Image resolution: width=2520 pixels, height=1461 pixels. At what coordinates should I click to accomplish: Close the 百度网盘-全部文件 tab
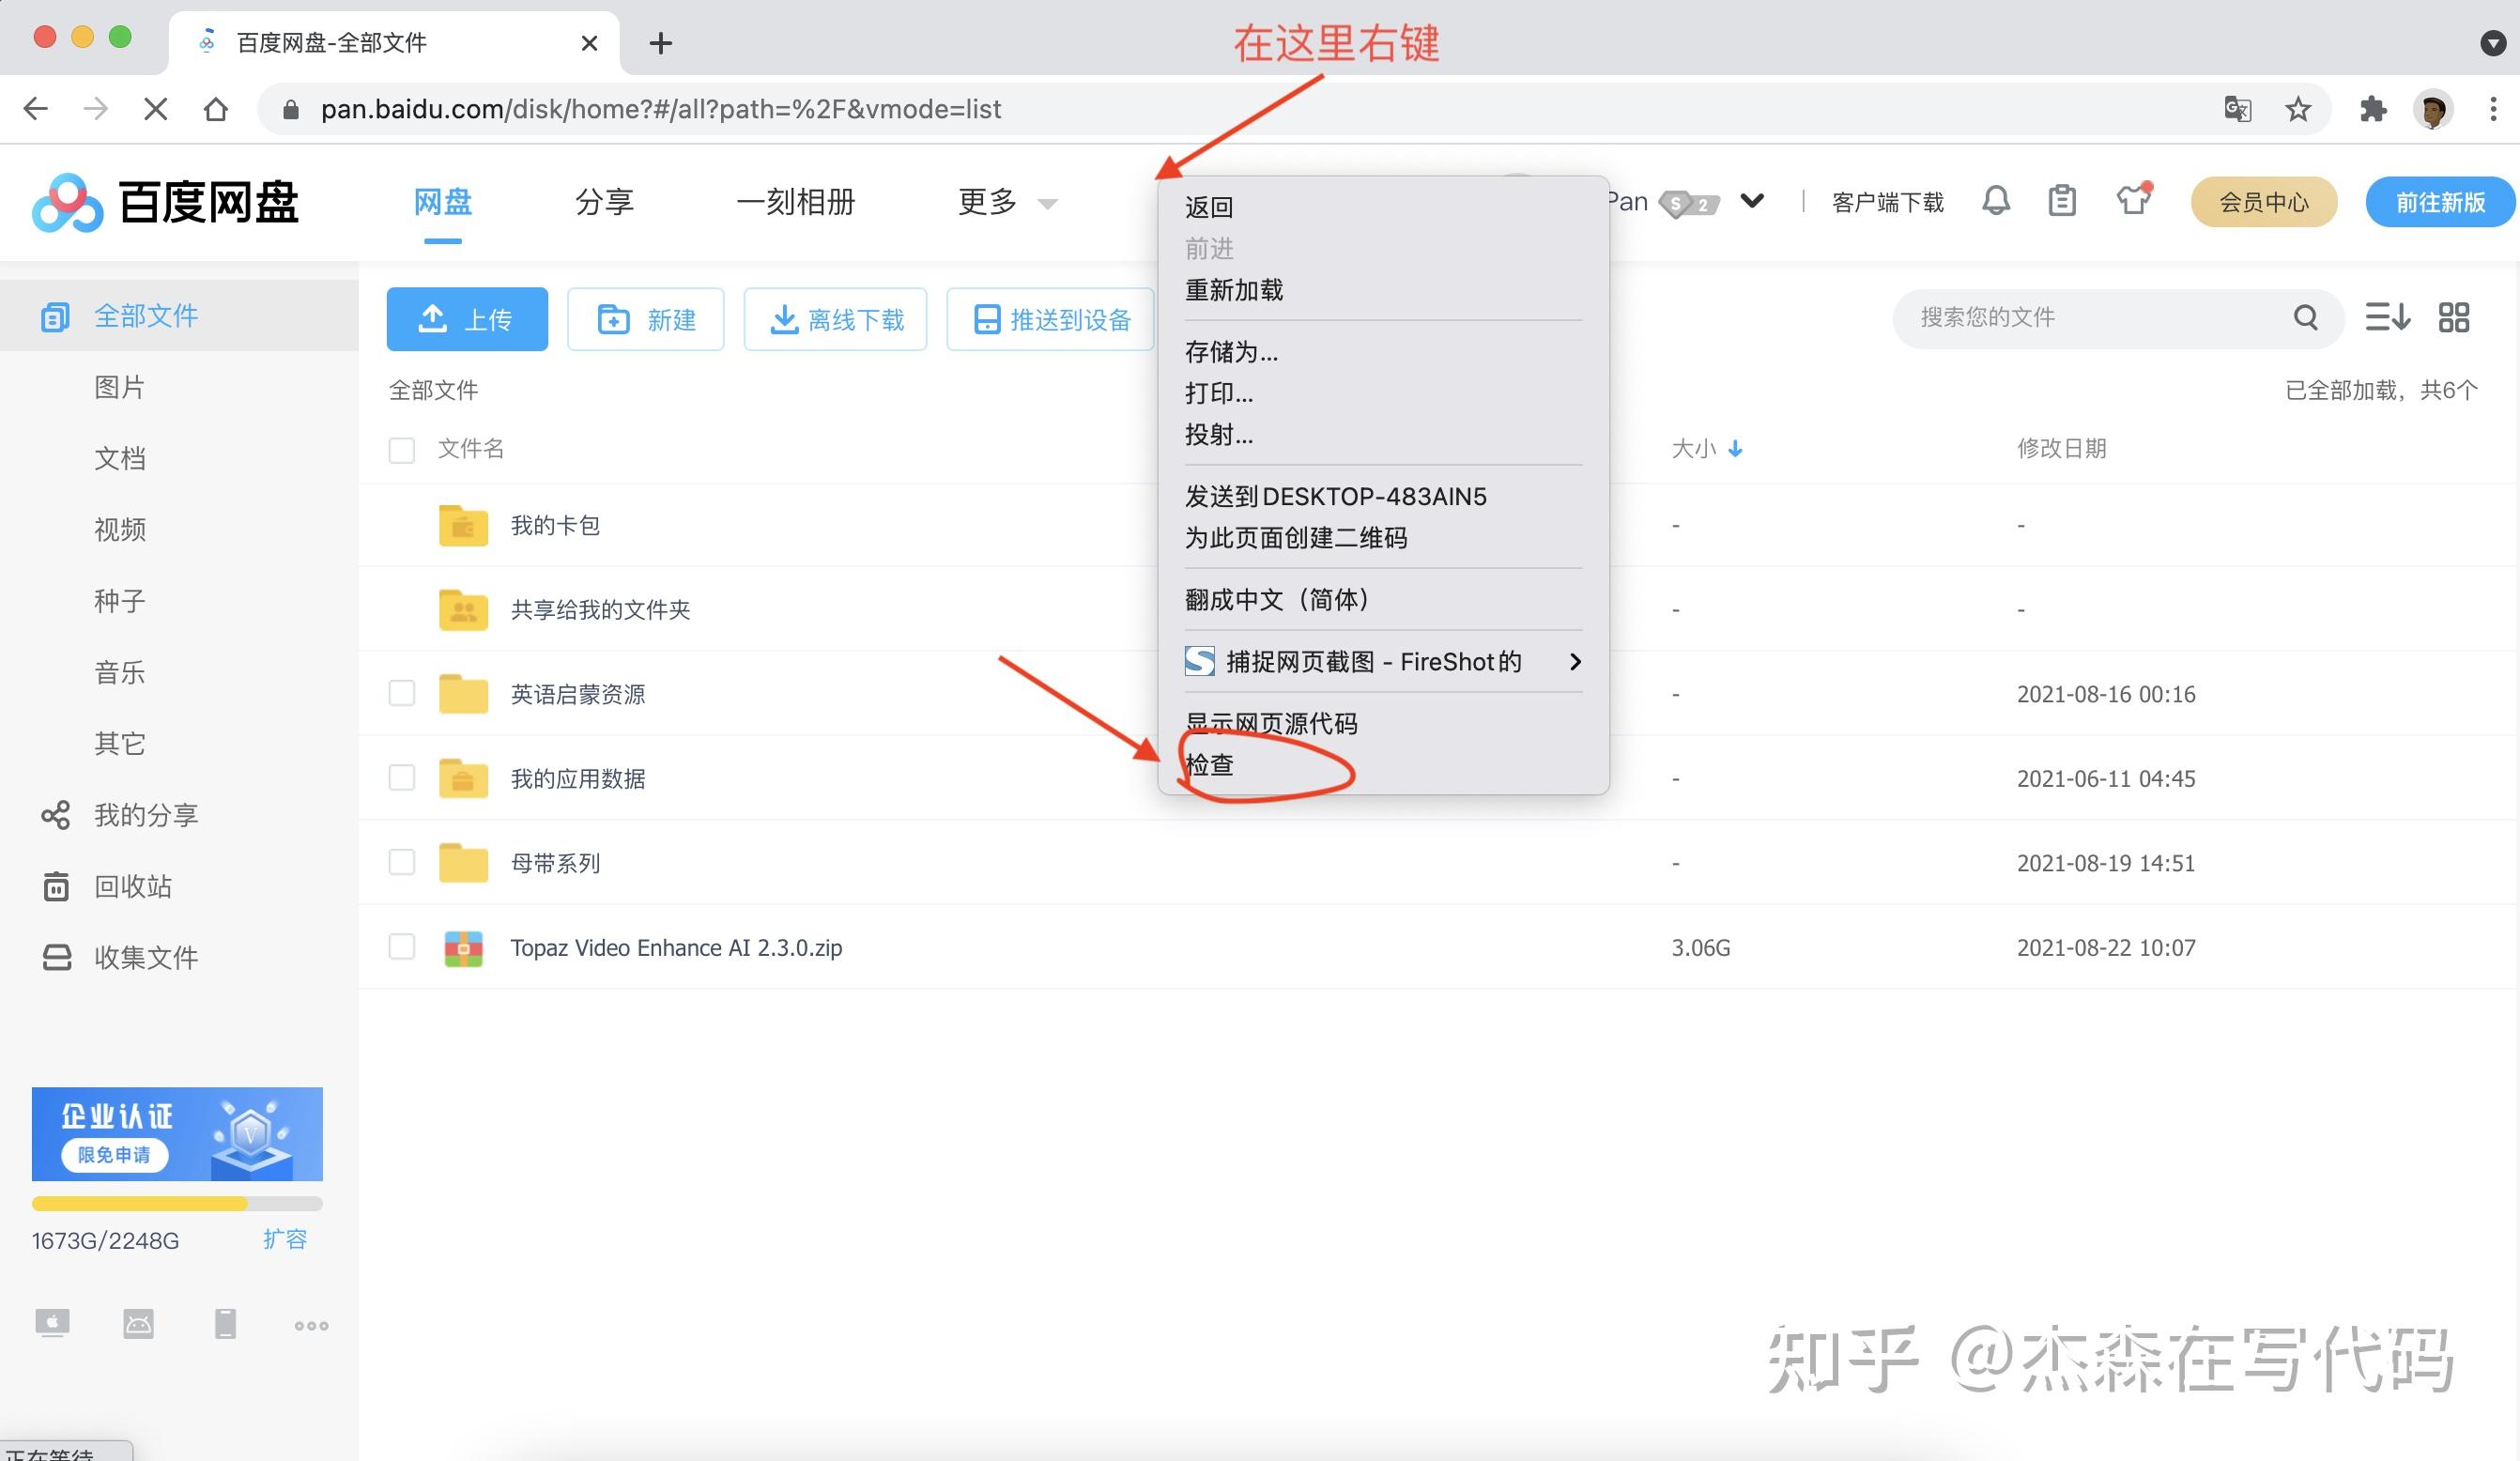[589, 43]
